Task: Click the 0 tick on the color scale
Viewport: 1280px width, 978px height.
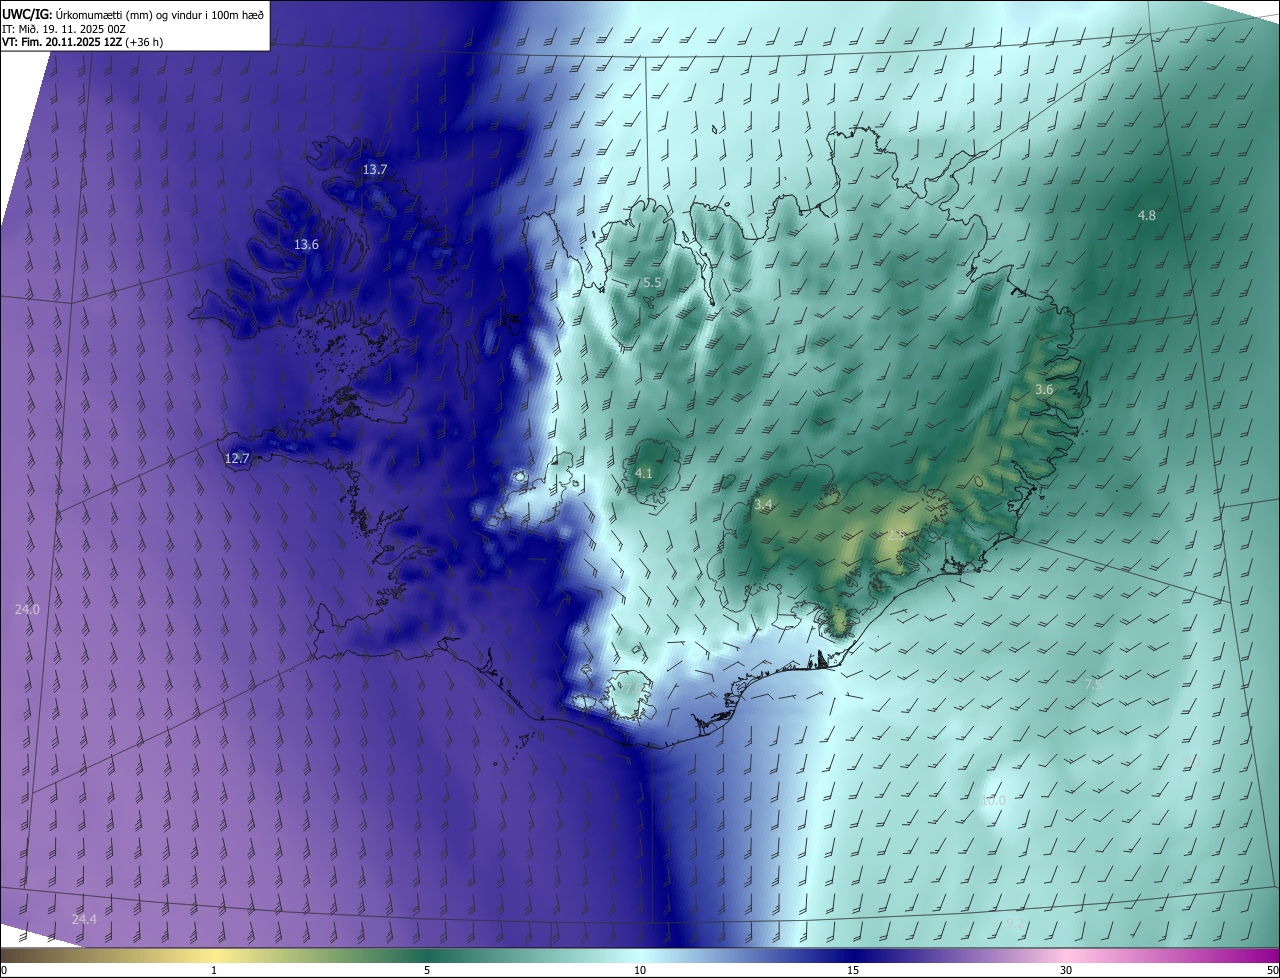Action: pyautogui.click(x=4, y=970)
